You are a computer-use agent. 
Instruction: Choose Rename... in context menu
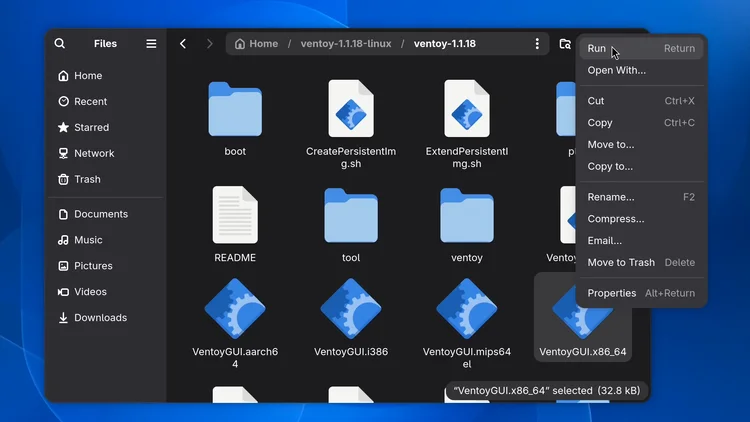click(x=641, y=197)
